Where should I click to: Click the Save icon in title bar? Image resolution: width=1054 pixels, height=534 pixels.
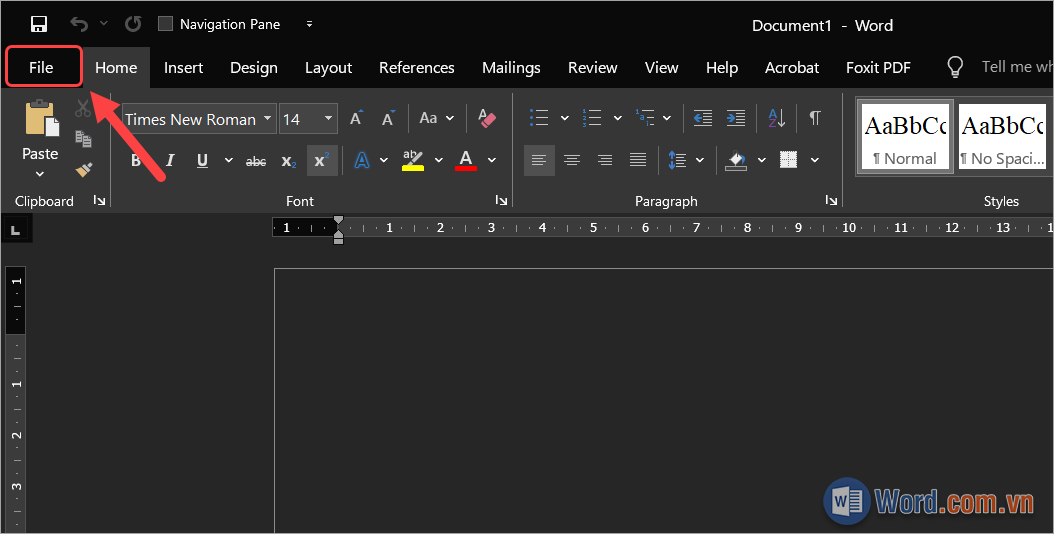39,24
